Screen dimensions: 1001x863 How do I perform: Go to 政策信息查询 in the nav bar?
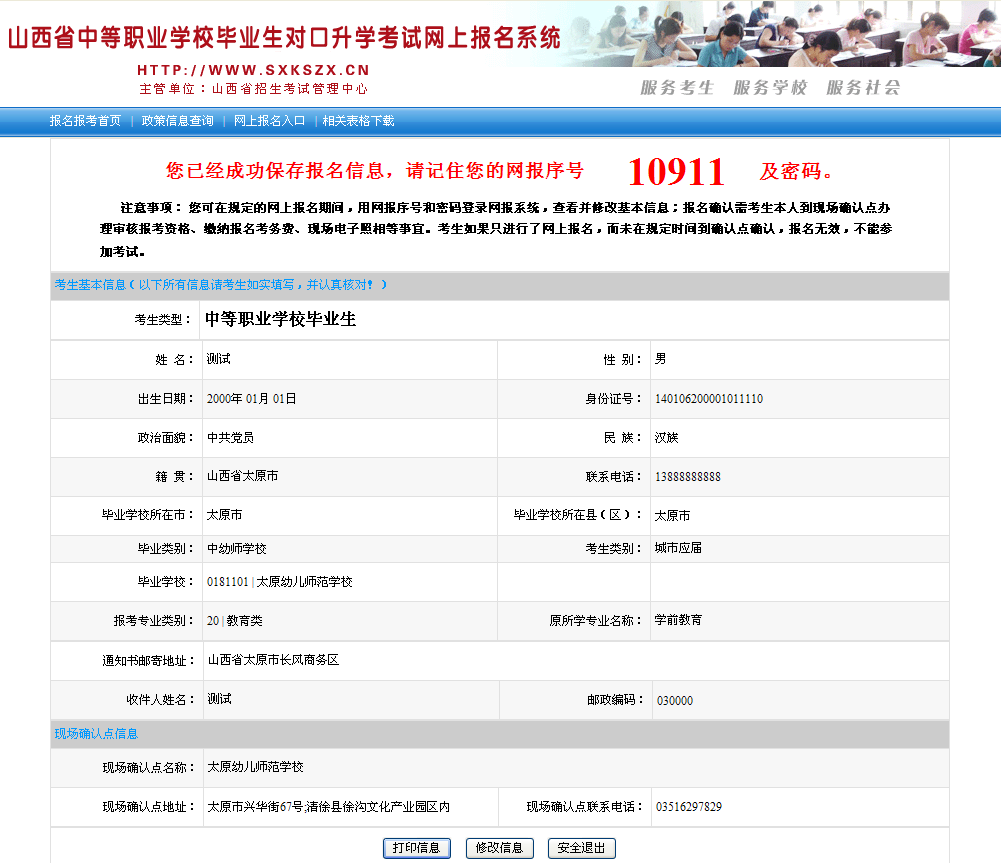[x=177, y=121]
